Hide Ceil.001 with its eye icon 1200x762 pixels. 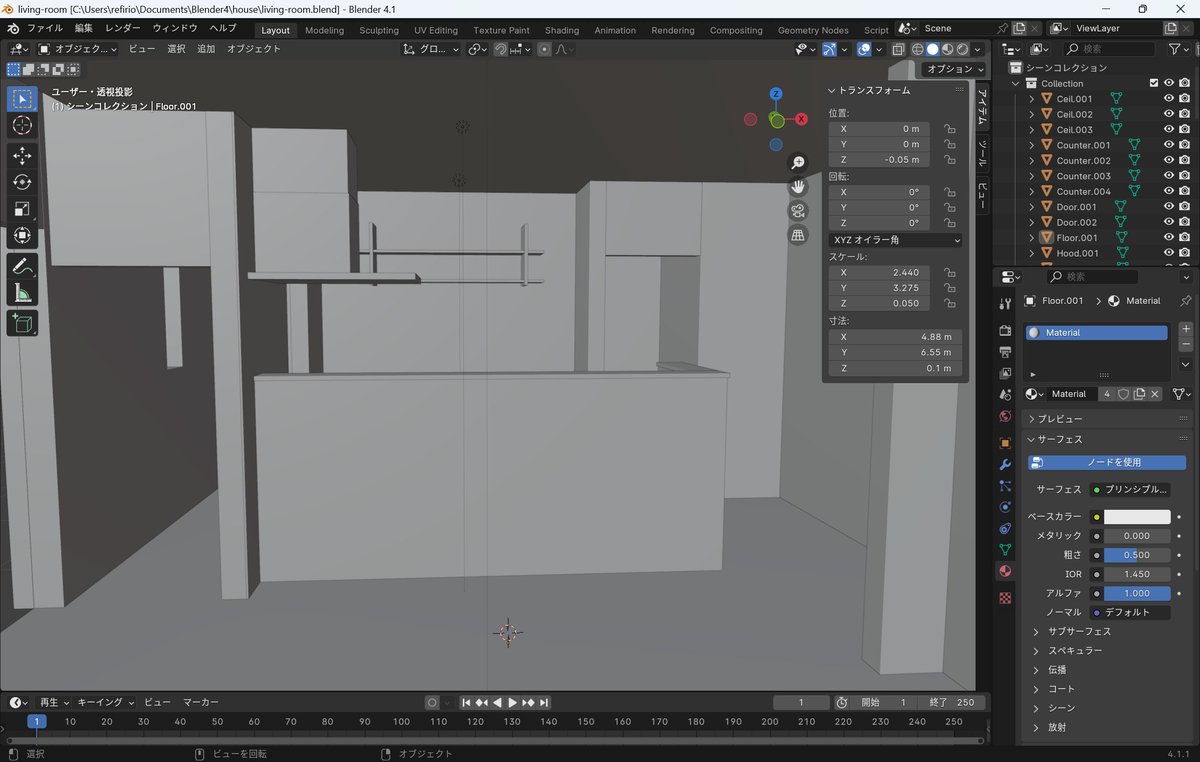[x=1168, y=99]
